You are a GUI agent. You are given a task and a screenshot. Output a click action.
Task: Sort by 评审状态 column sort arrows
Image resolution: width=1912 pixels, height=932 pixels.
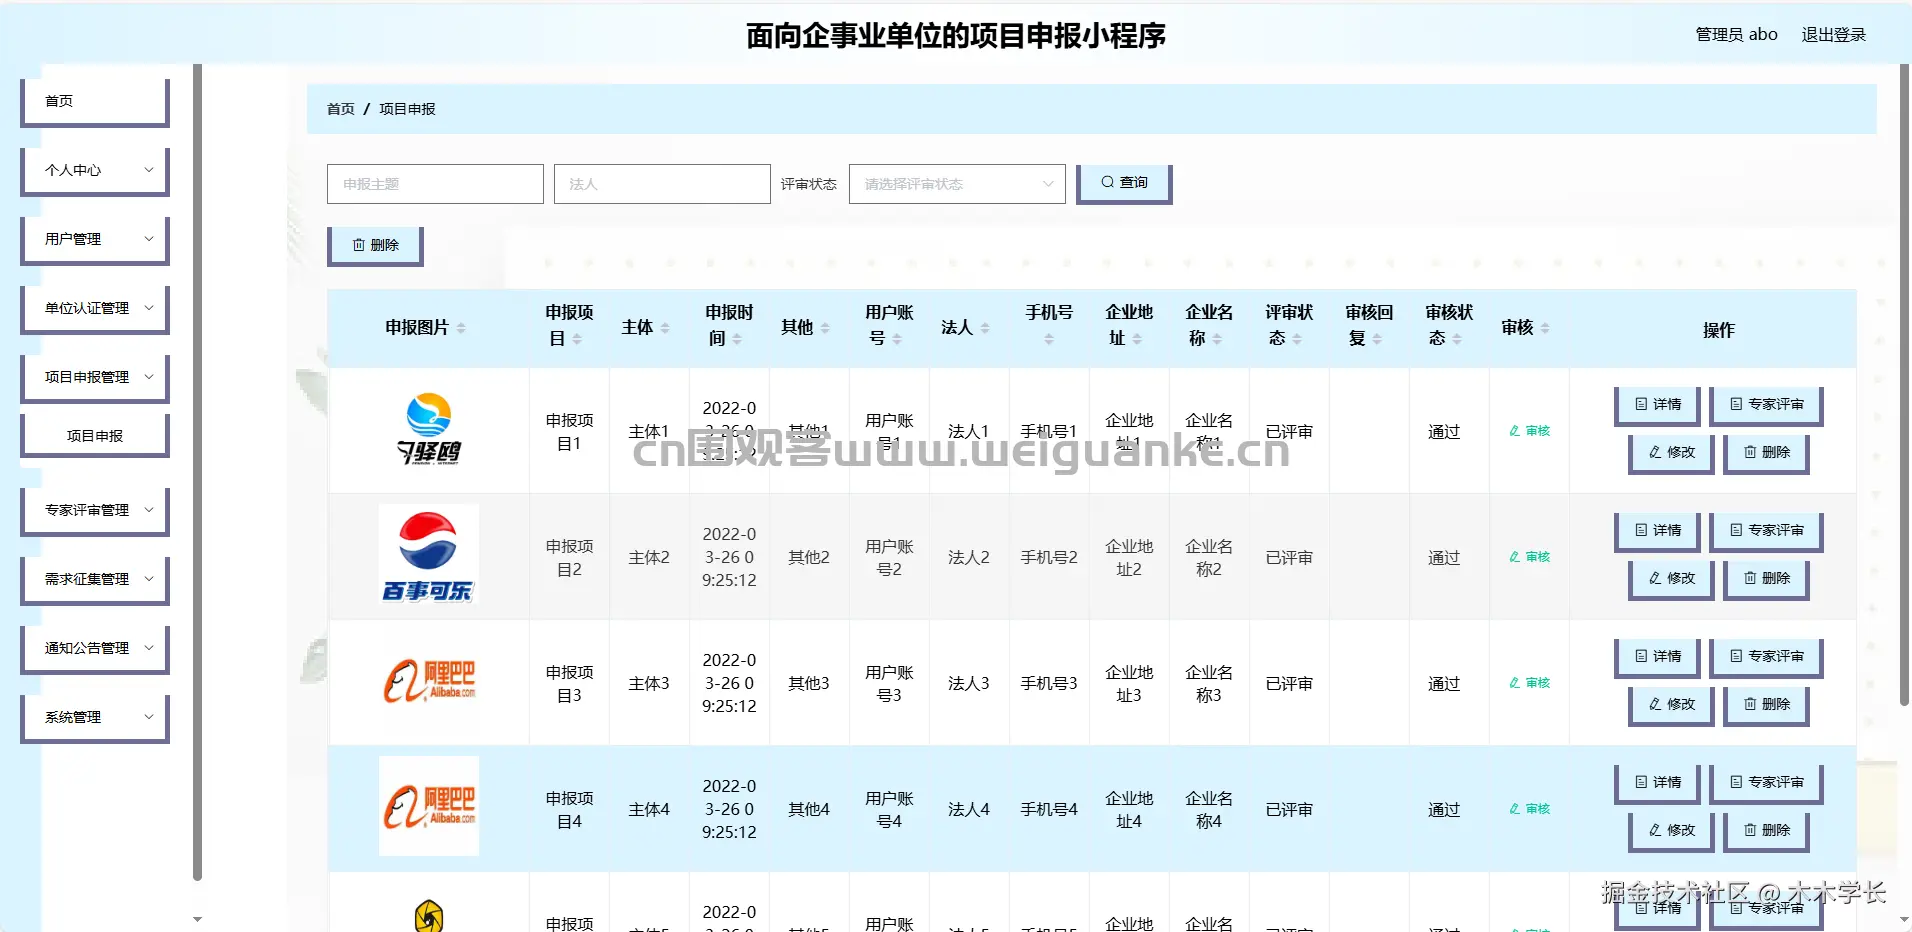coord(1297,339)
